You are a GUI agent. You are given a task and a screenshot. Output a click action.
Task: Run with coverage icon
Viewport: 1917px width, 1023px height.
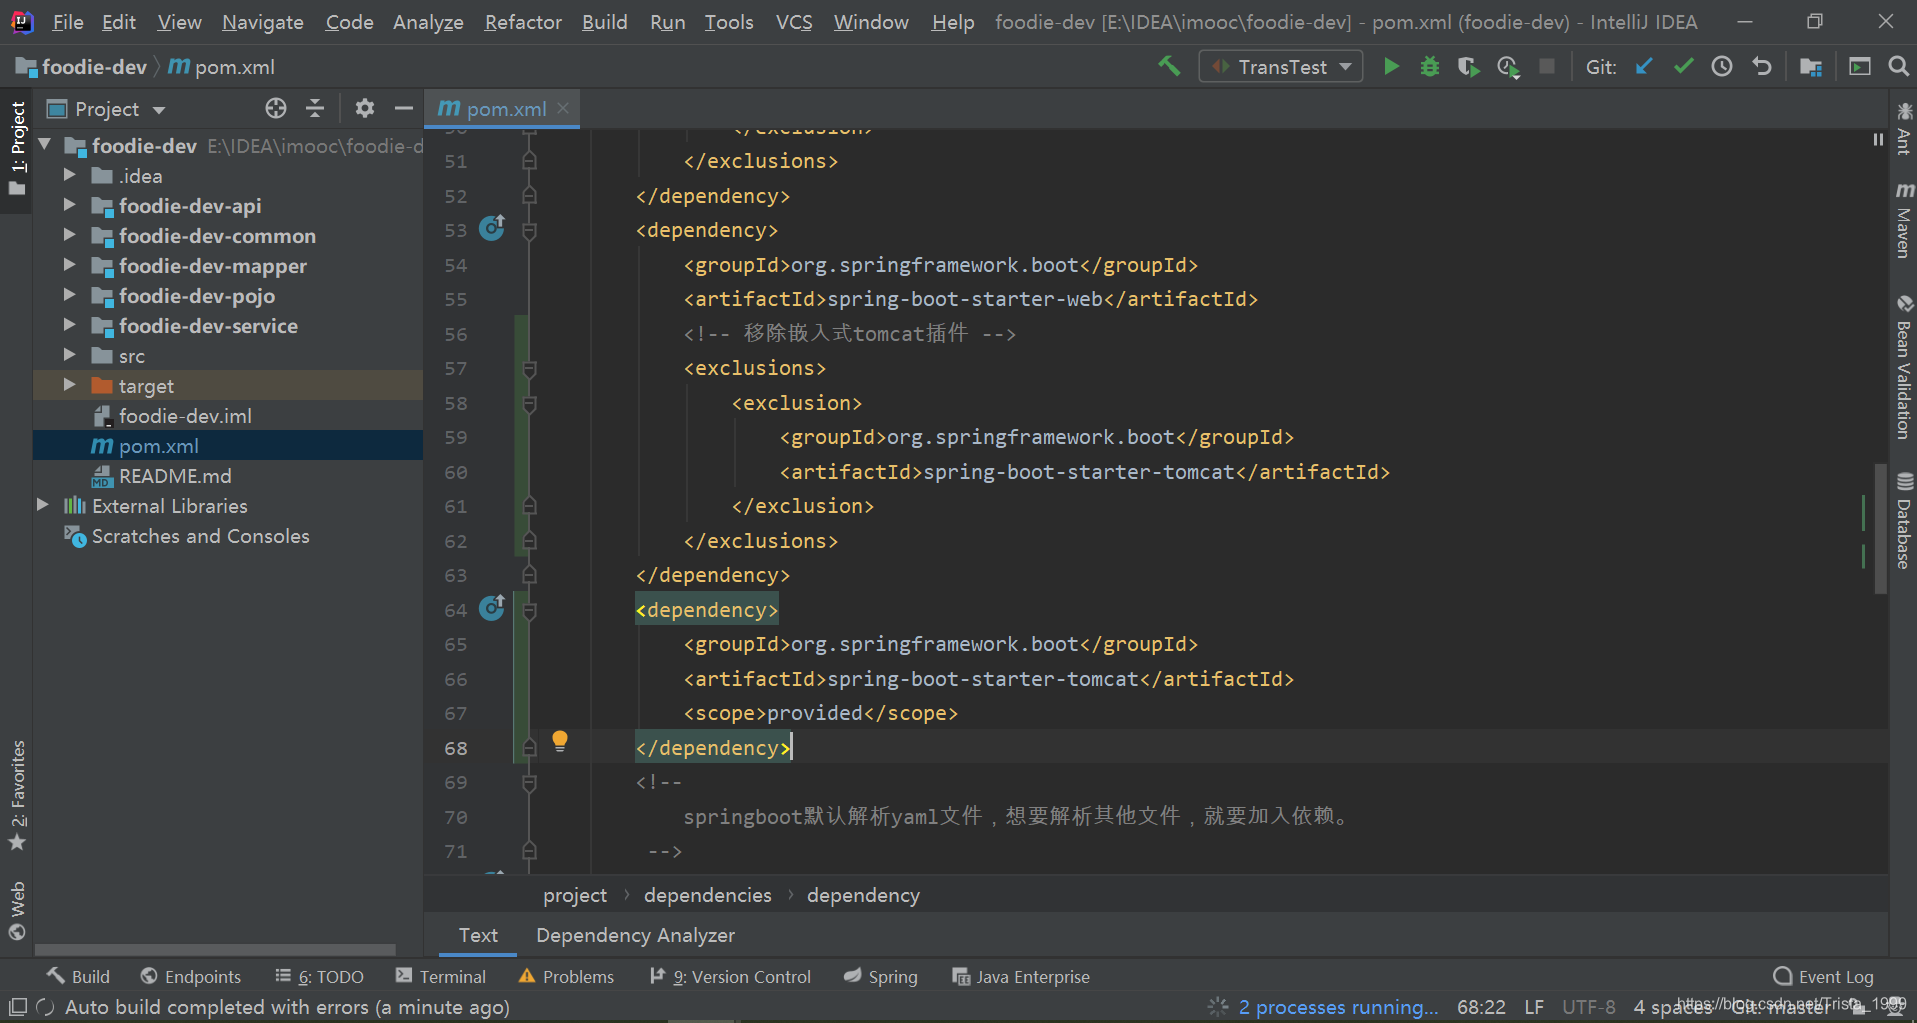(x=1468, y=66)
